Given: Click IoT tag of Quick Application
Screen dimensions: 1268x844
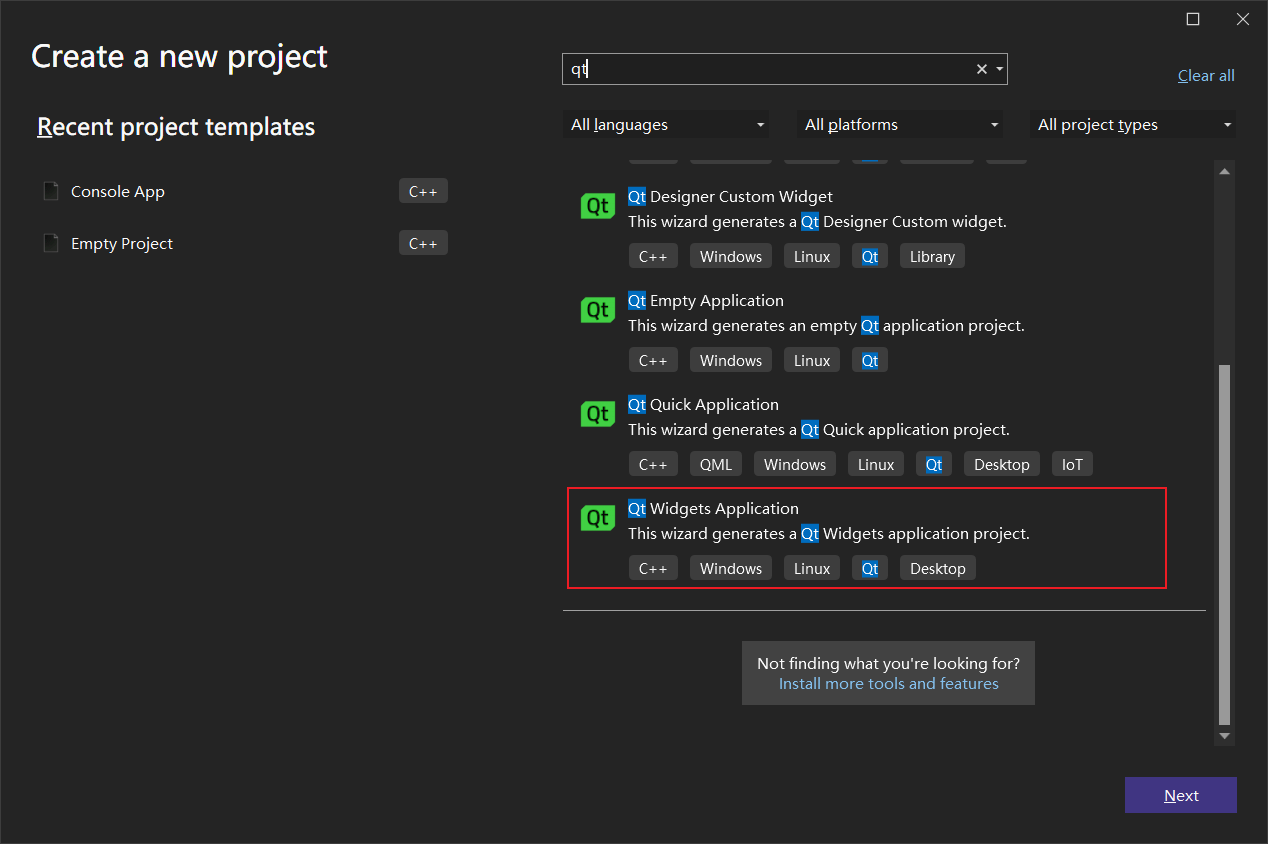Looking at the screenshot, I should [x=1072, y=464].
